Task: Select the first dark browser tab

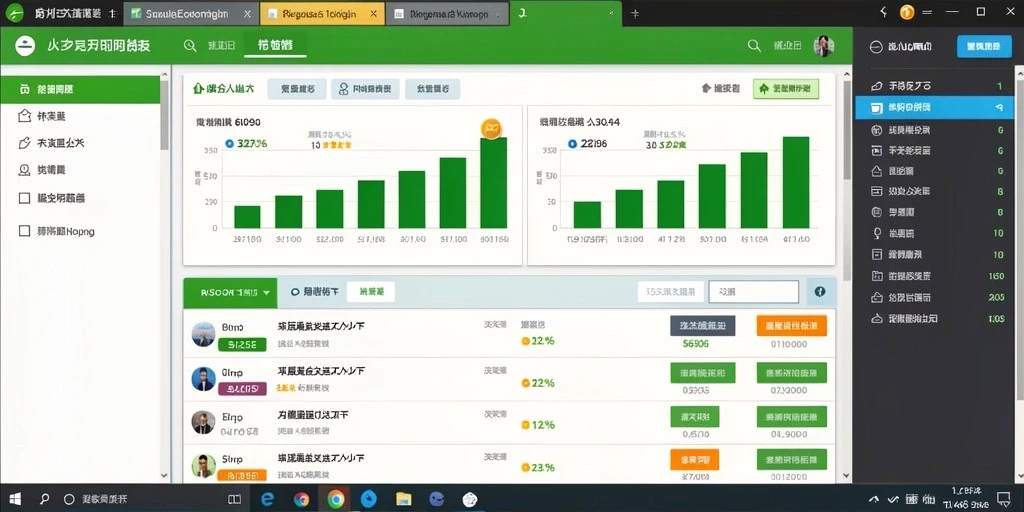Action: tap(61, 13)
